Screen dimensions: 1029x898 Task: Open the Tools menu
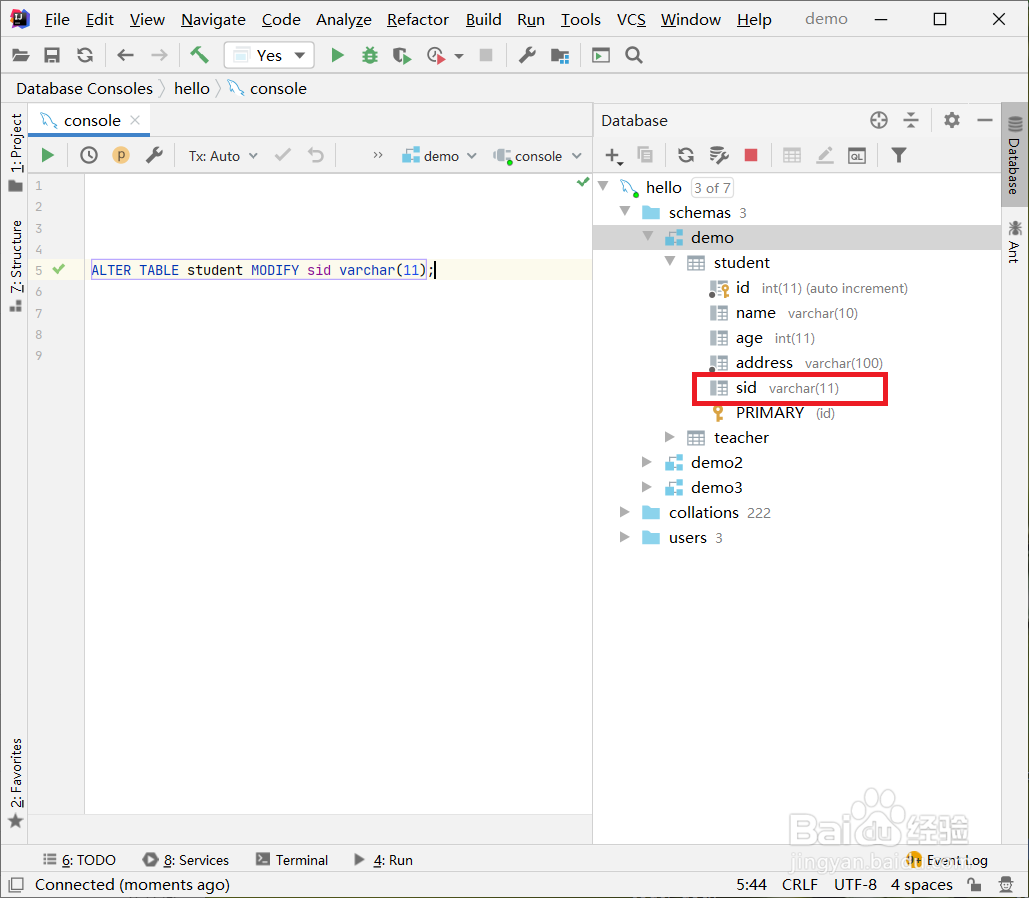coord(581,20)
